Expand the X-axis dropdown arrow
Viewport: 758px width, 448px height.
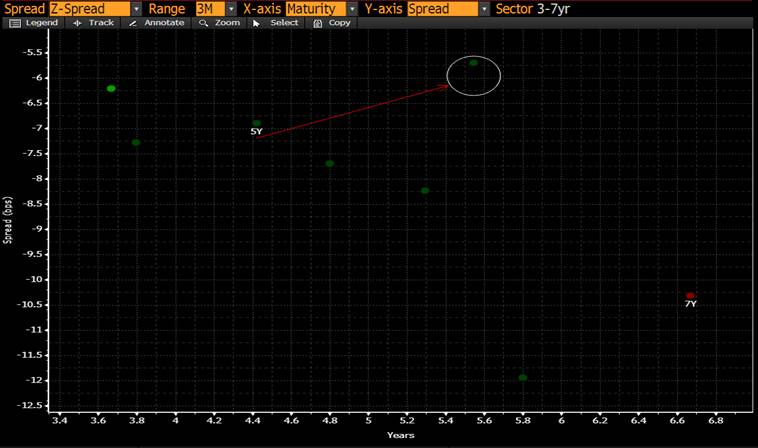[x=352, y=9]
